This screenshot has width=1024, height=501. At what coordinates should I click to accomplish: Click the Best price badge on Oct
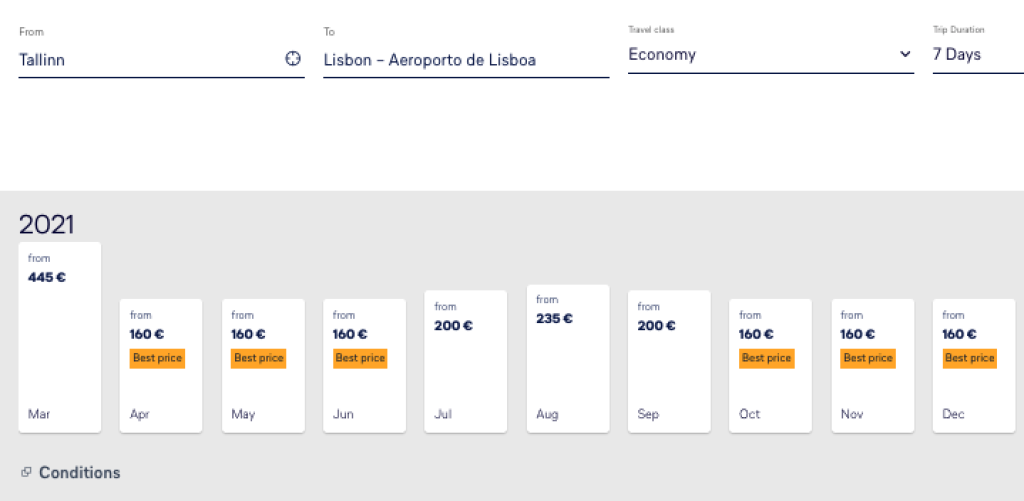click(767, 358)
